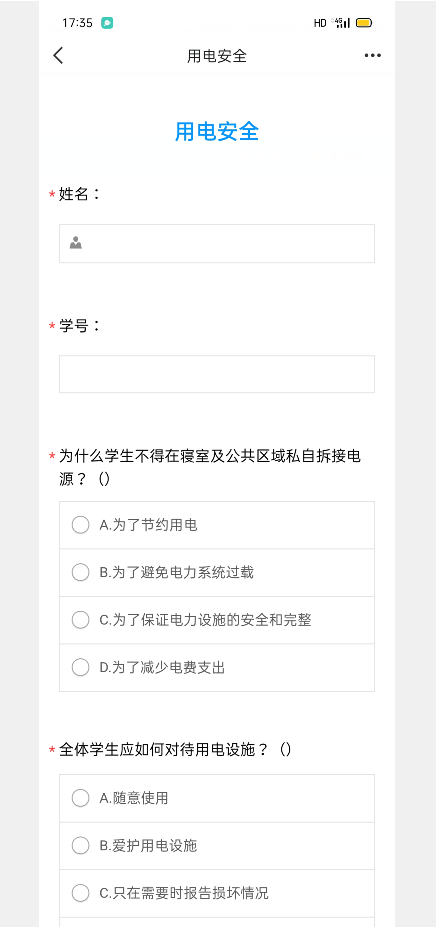The width and height of the screenshot is (436, 927).
Task: Select option A.随意使用
Action: tap(217, 798)
